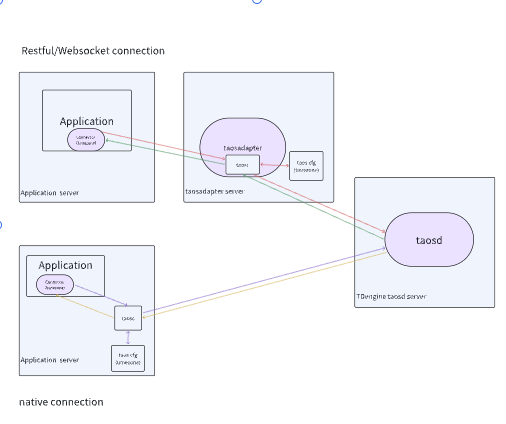506x424 pixels.
Task: Select the green arrow returning to the Restful connector
Action: (165, 152)
